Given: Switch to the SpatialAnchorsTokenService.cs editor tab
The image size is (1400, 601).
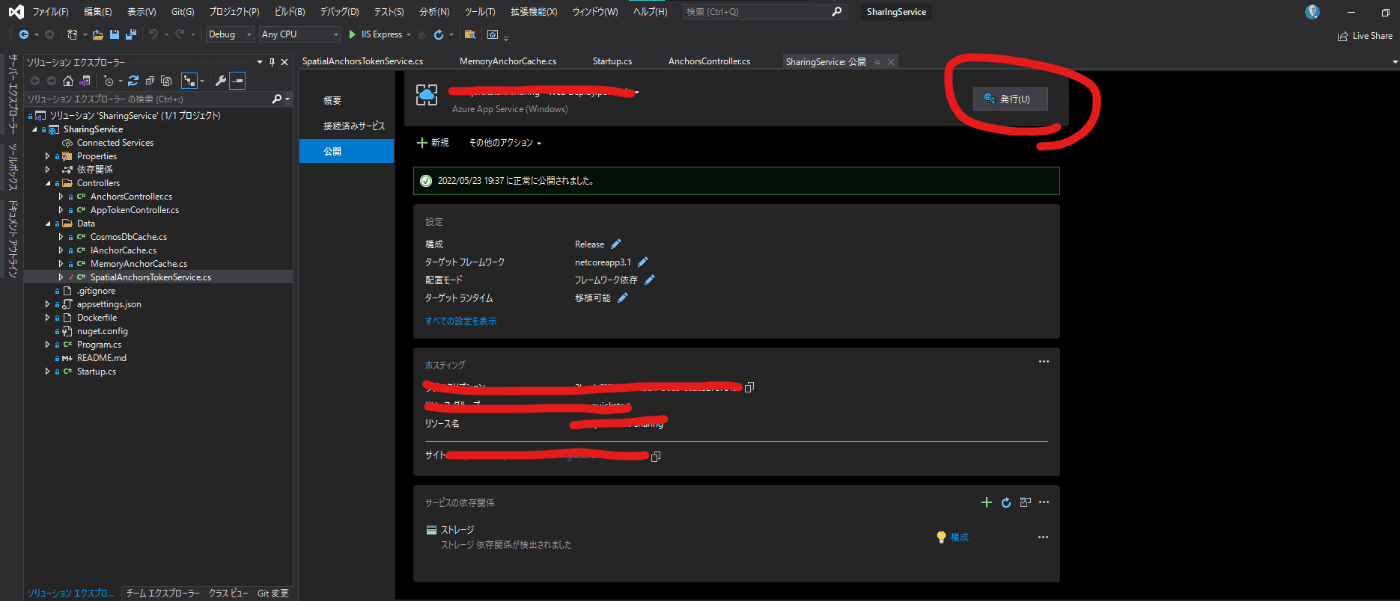Looking at the screenshot, I should [362, 61].
